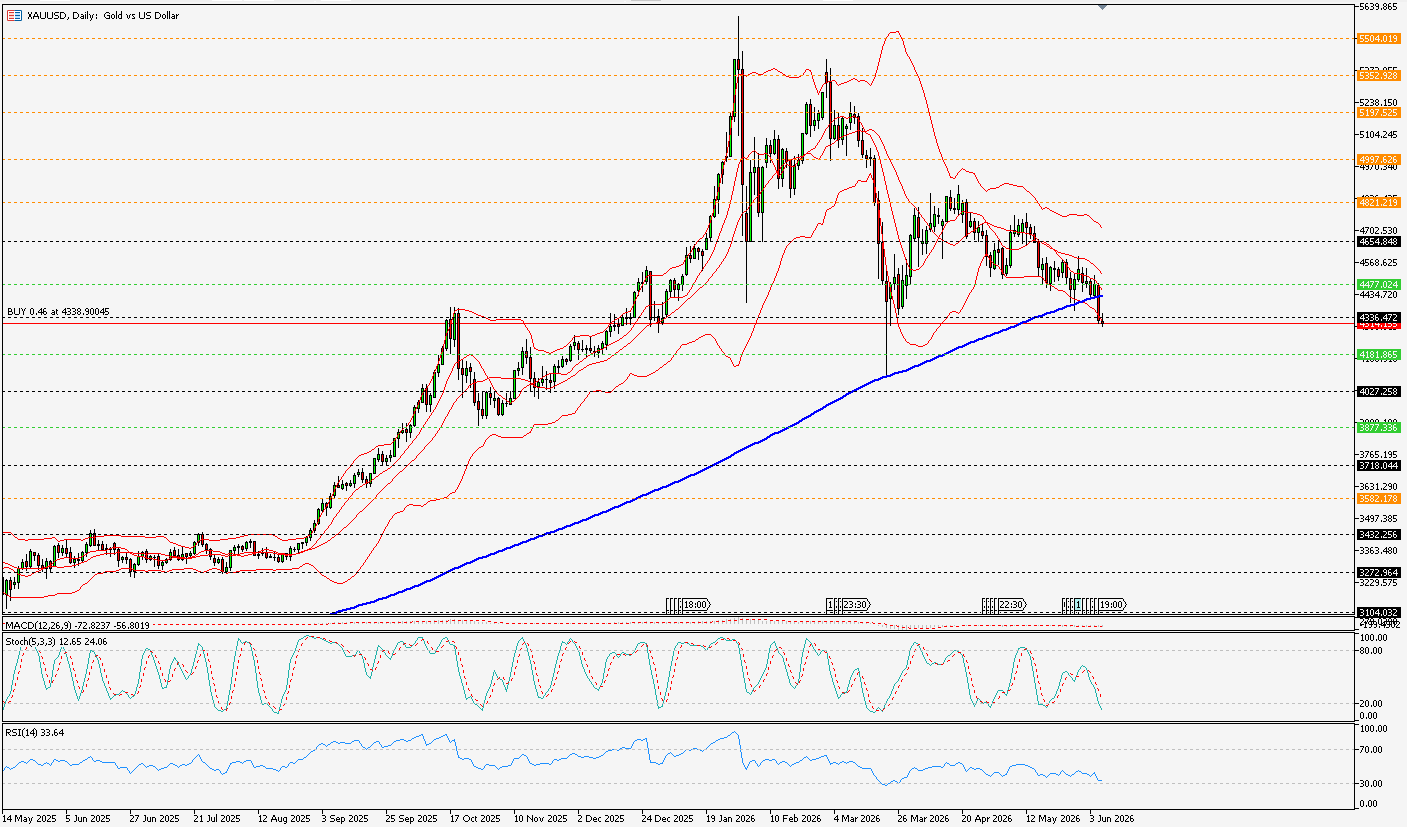Click the 12 May 2026 date label
The height and width of the screenshot is (827, 1407).
pyautogui.click(x=1051, y=817)
